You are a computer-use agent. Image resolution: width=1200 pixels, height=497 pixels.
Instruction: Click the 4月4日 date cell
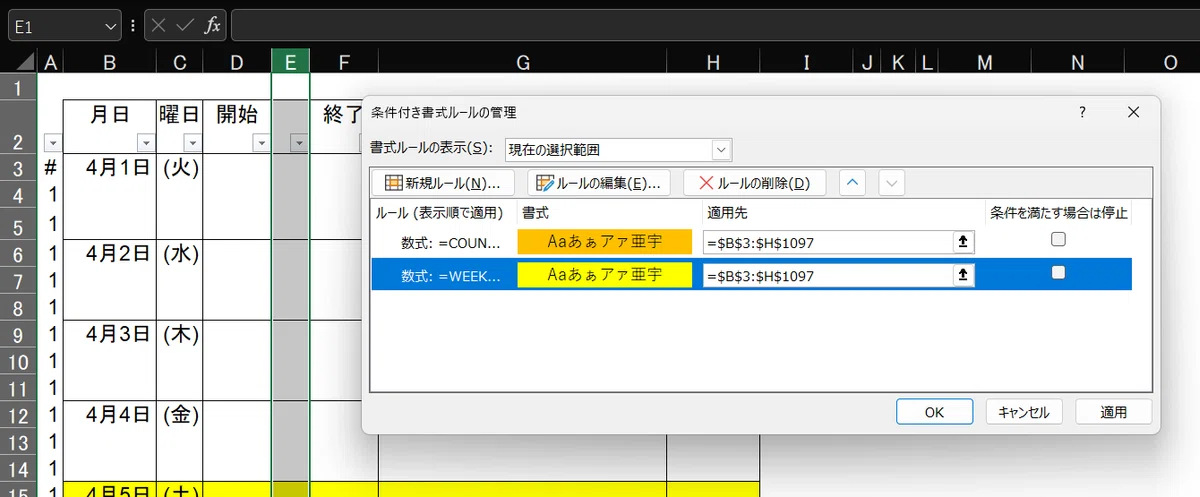tap(109, 413)
